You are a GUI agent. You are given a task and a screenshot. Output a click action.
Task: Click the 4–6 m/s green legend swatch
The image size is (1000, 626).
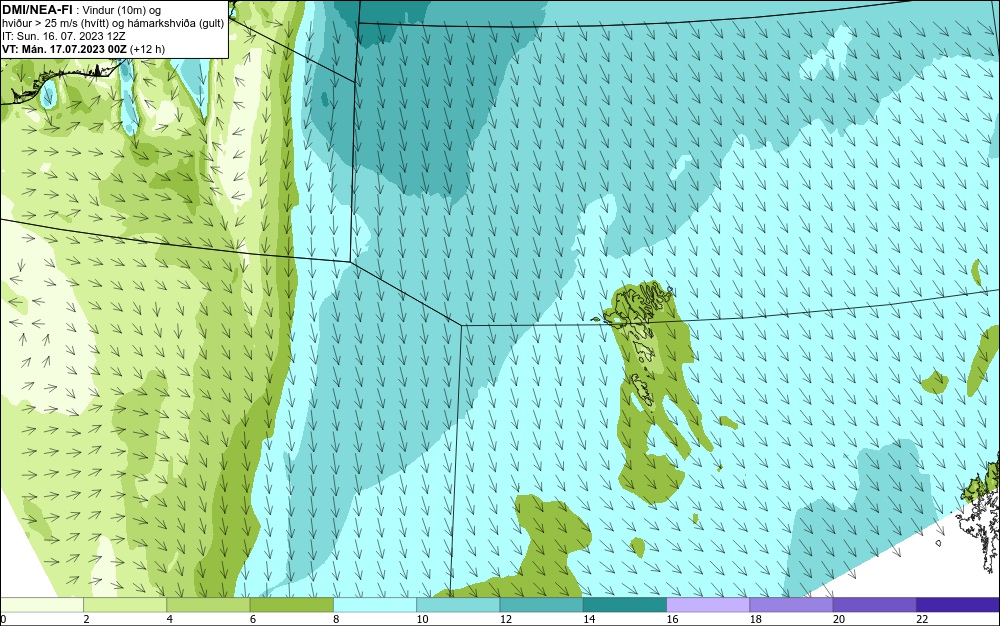[208, 605]
